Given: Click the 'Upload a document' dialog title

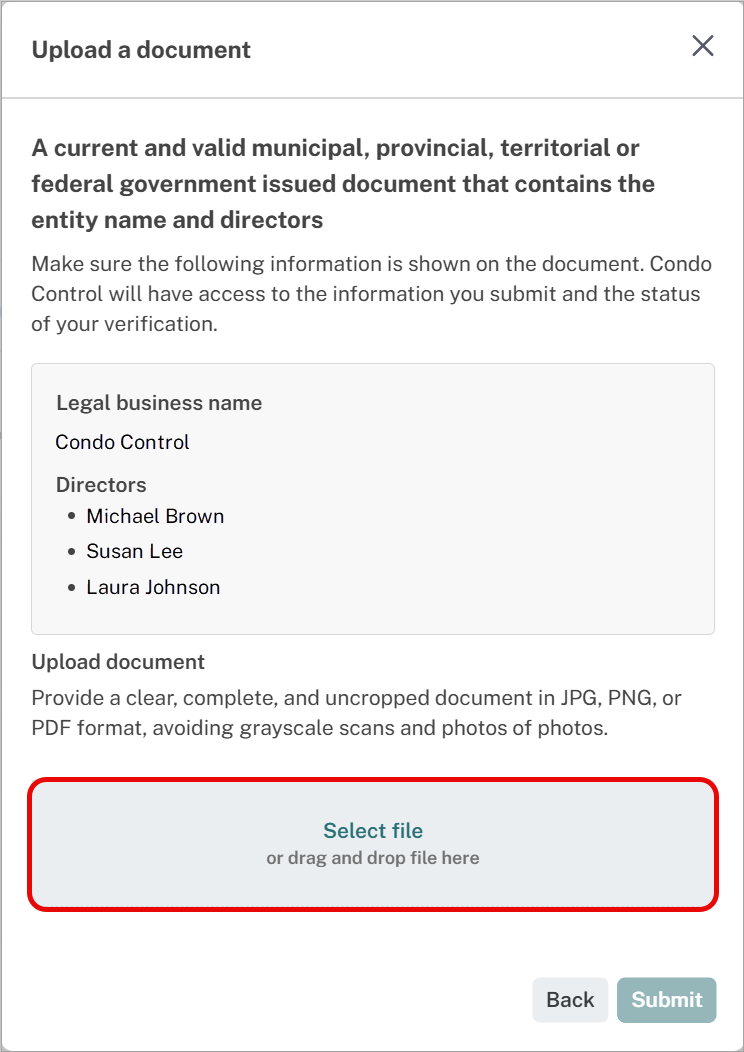Looking at the screenshot, I should coord(142,50).
